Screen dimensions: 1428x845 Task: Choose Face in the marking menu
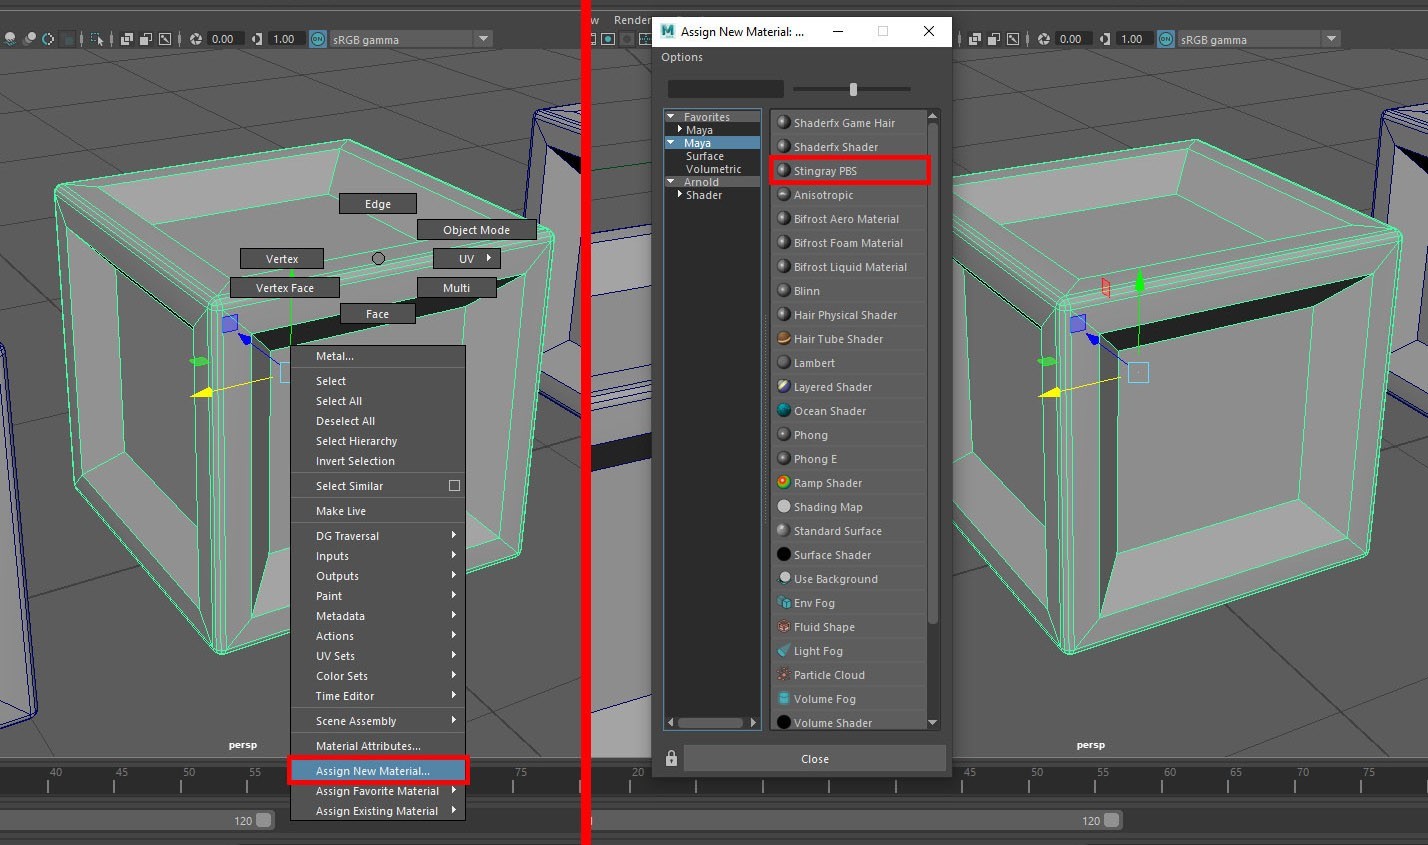pyautogui.click(x=377, y=314)
